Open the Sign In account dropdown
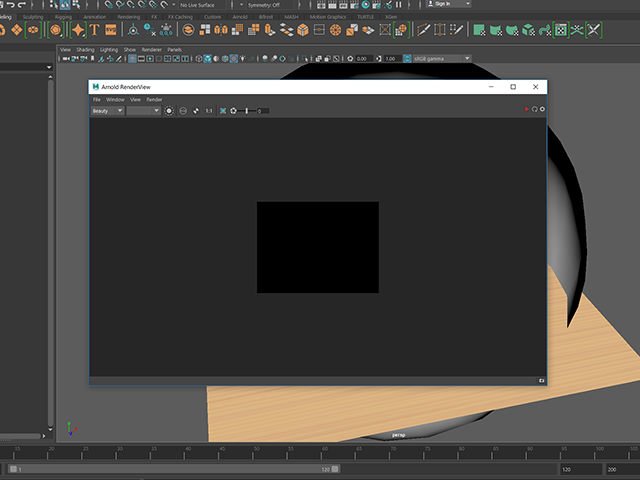The height and width of the screenshot is (480, 640). pos(448,4)
